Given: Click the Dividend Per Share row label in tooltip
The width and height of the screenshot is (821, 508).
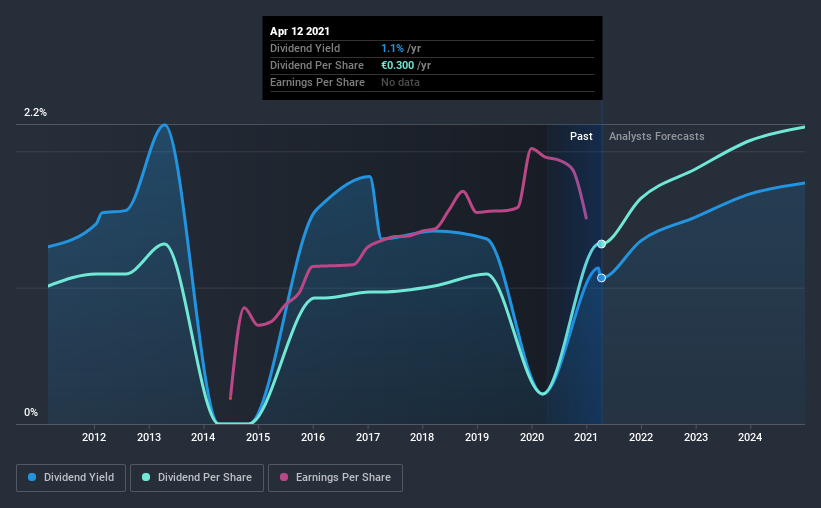Looking at the screenshot, I should tap(317, 65).
